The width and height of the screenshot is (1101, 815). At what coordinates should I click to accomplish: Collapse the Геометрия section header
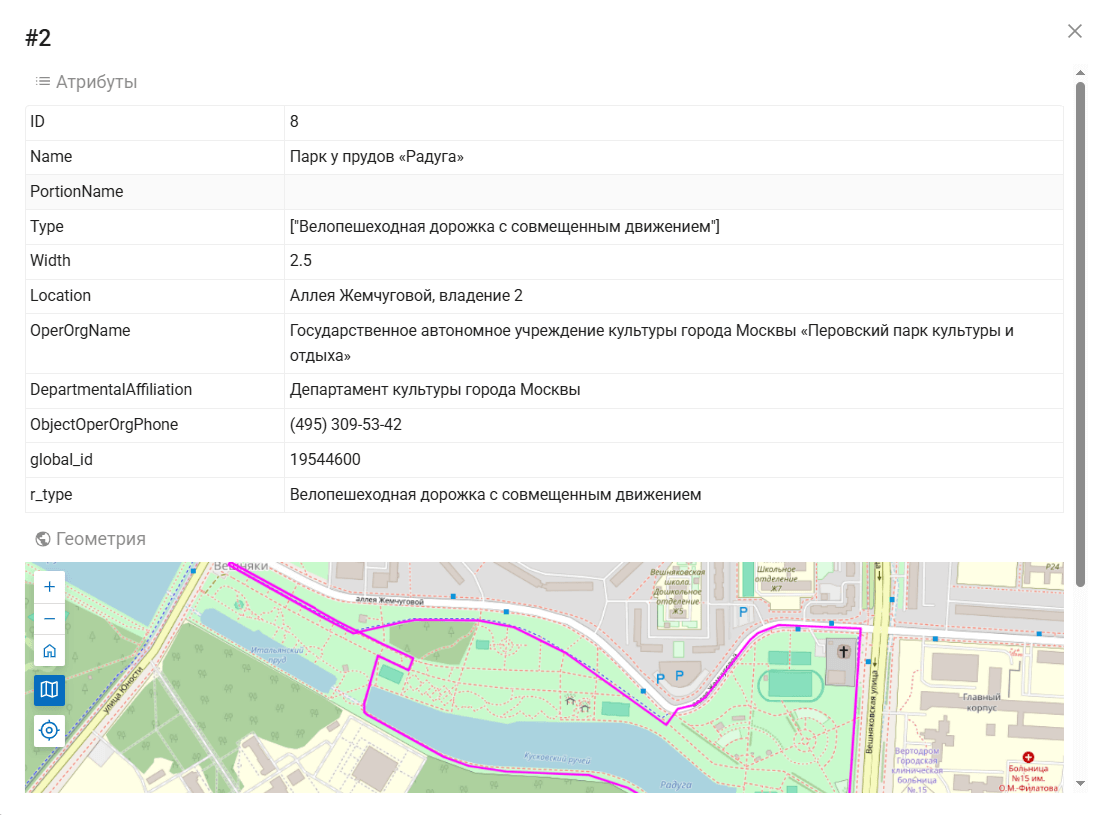pos(100,539)
